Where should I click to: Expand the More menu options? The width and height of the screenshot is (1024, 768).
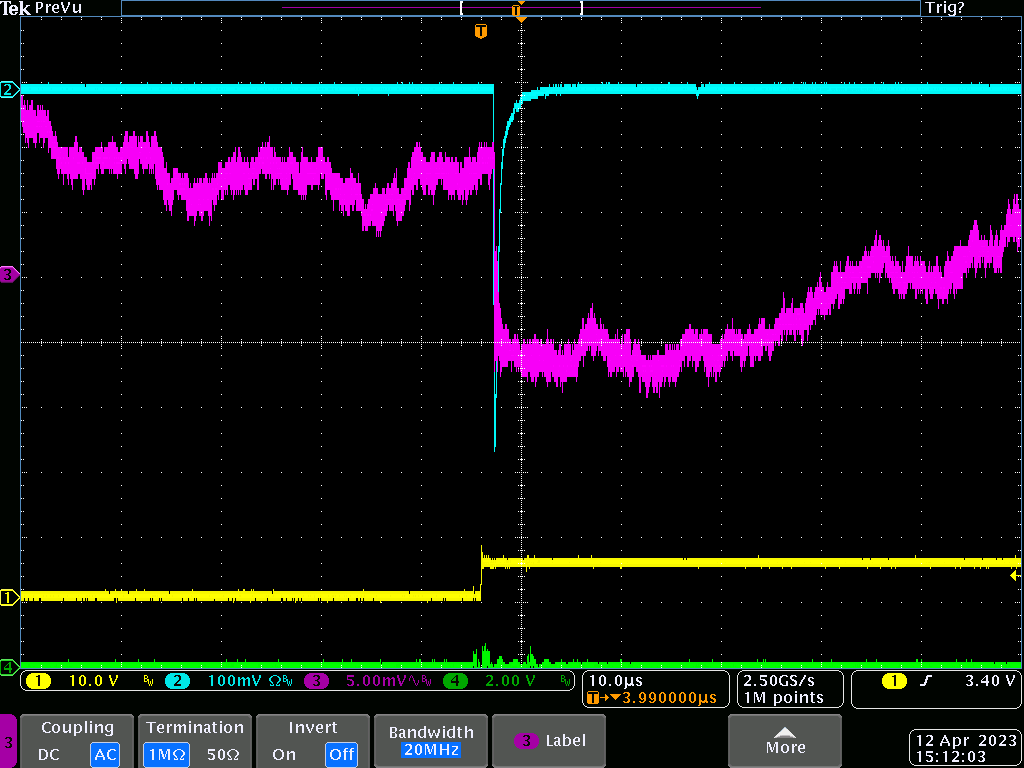click(x=785, y=741)
